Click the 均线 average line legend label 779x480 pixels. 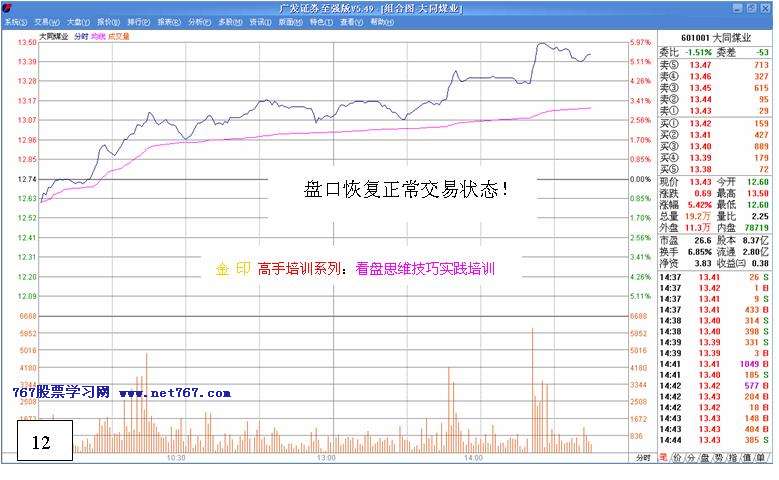(x=97, y=35)
